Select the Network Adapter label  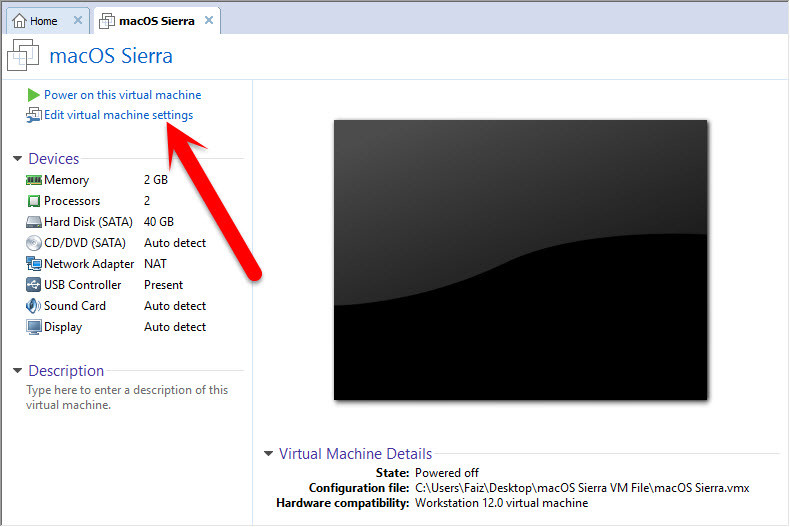point(89,264)
